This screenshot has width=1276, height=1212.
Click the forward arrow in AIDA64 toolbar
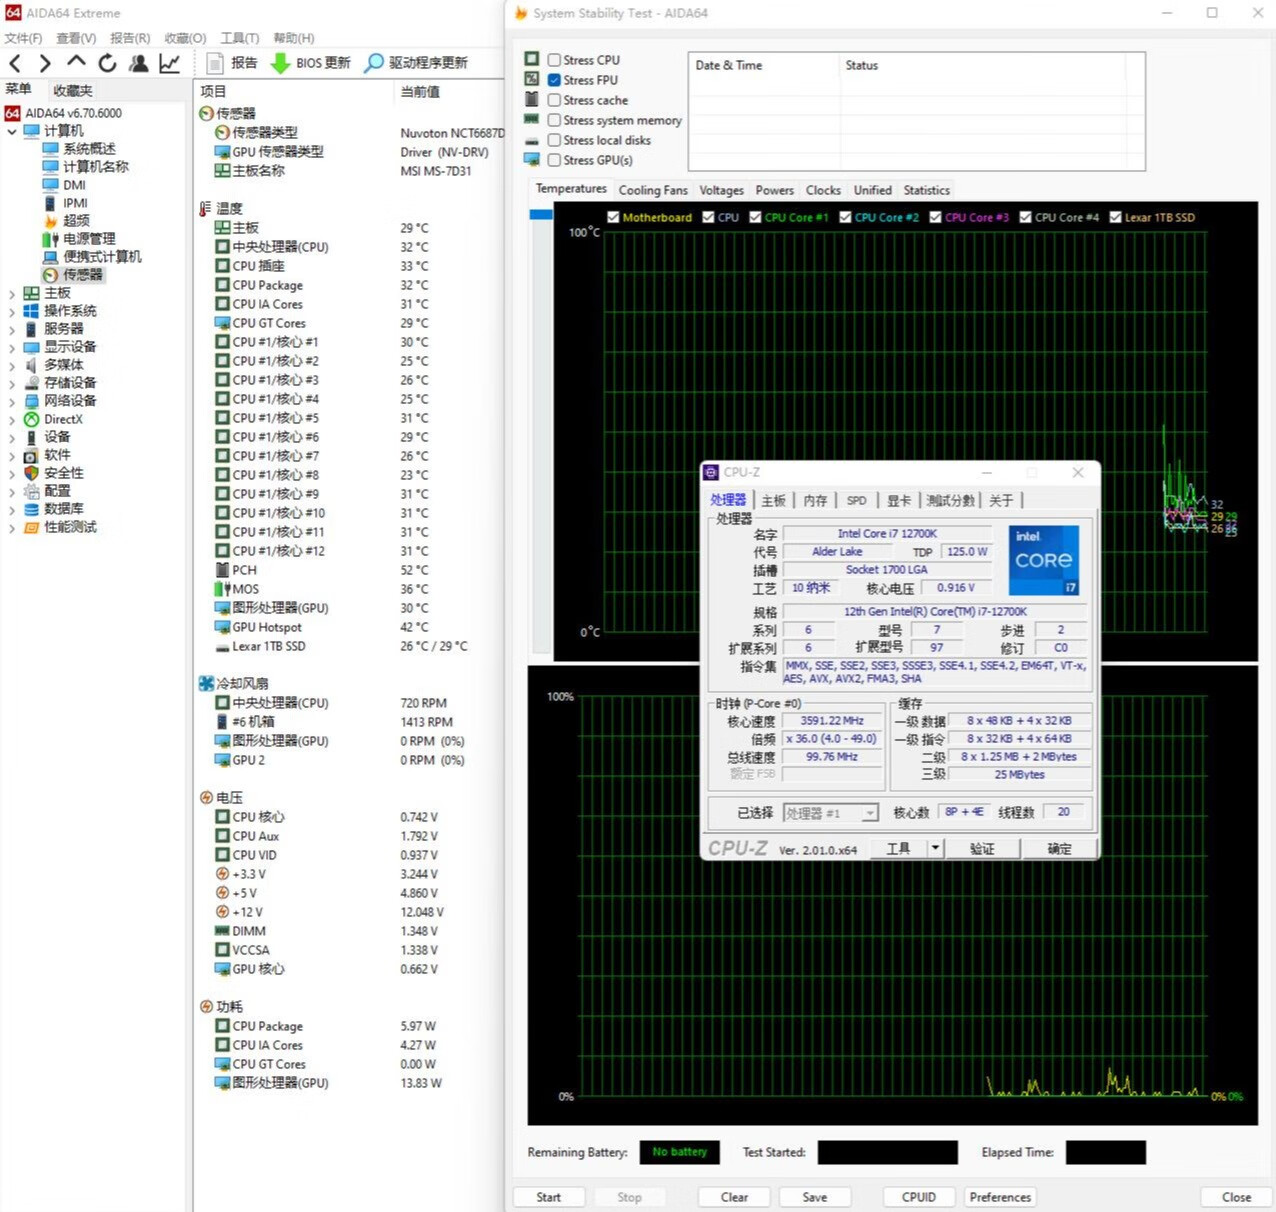click(x=44, y=63)
